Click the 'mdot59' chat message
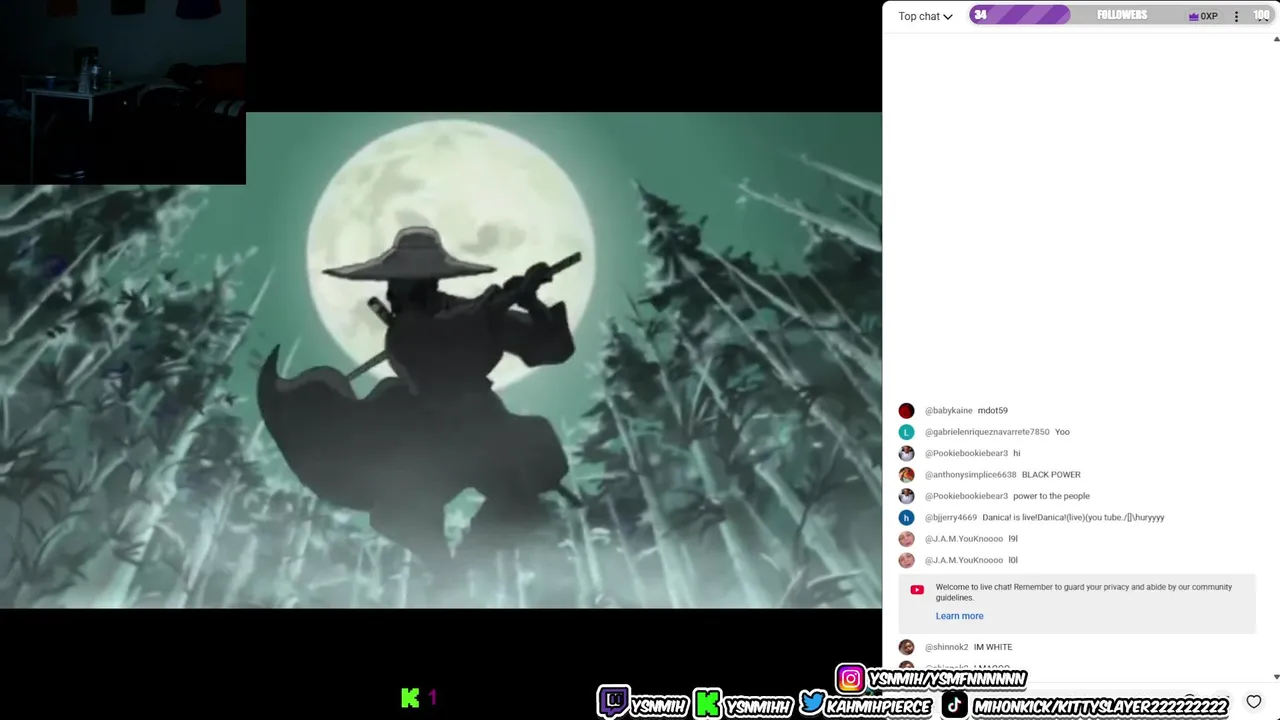 [x=992, y=411]
